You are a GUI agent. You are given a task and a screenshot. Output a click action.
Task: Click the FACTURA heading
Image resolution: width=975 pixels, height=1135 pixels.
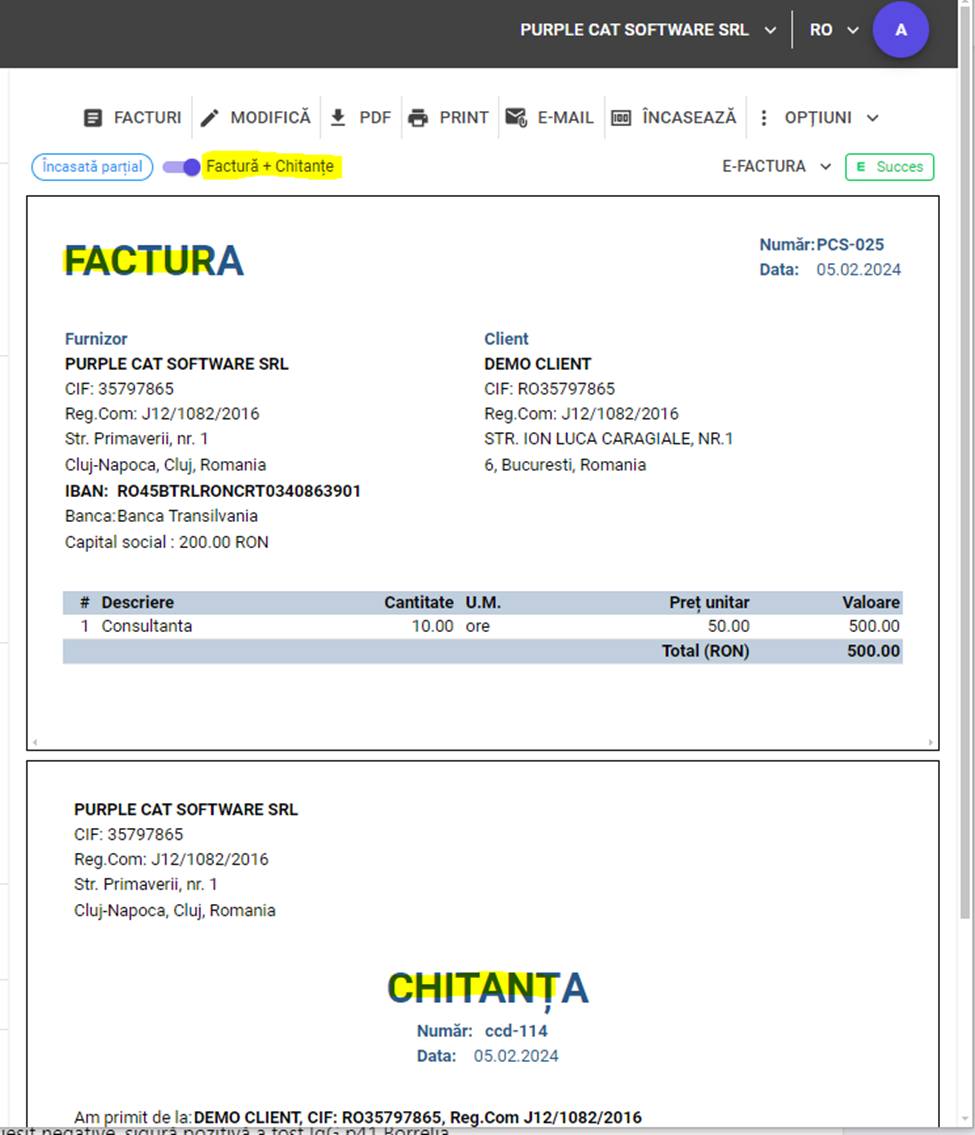pyautogui.click(x=154, y=261)
